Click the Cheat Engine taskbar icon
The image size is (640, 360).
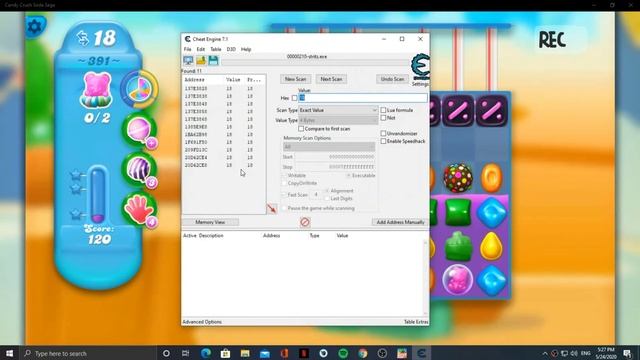pos(421,353)
